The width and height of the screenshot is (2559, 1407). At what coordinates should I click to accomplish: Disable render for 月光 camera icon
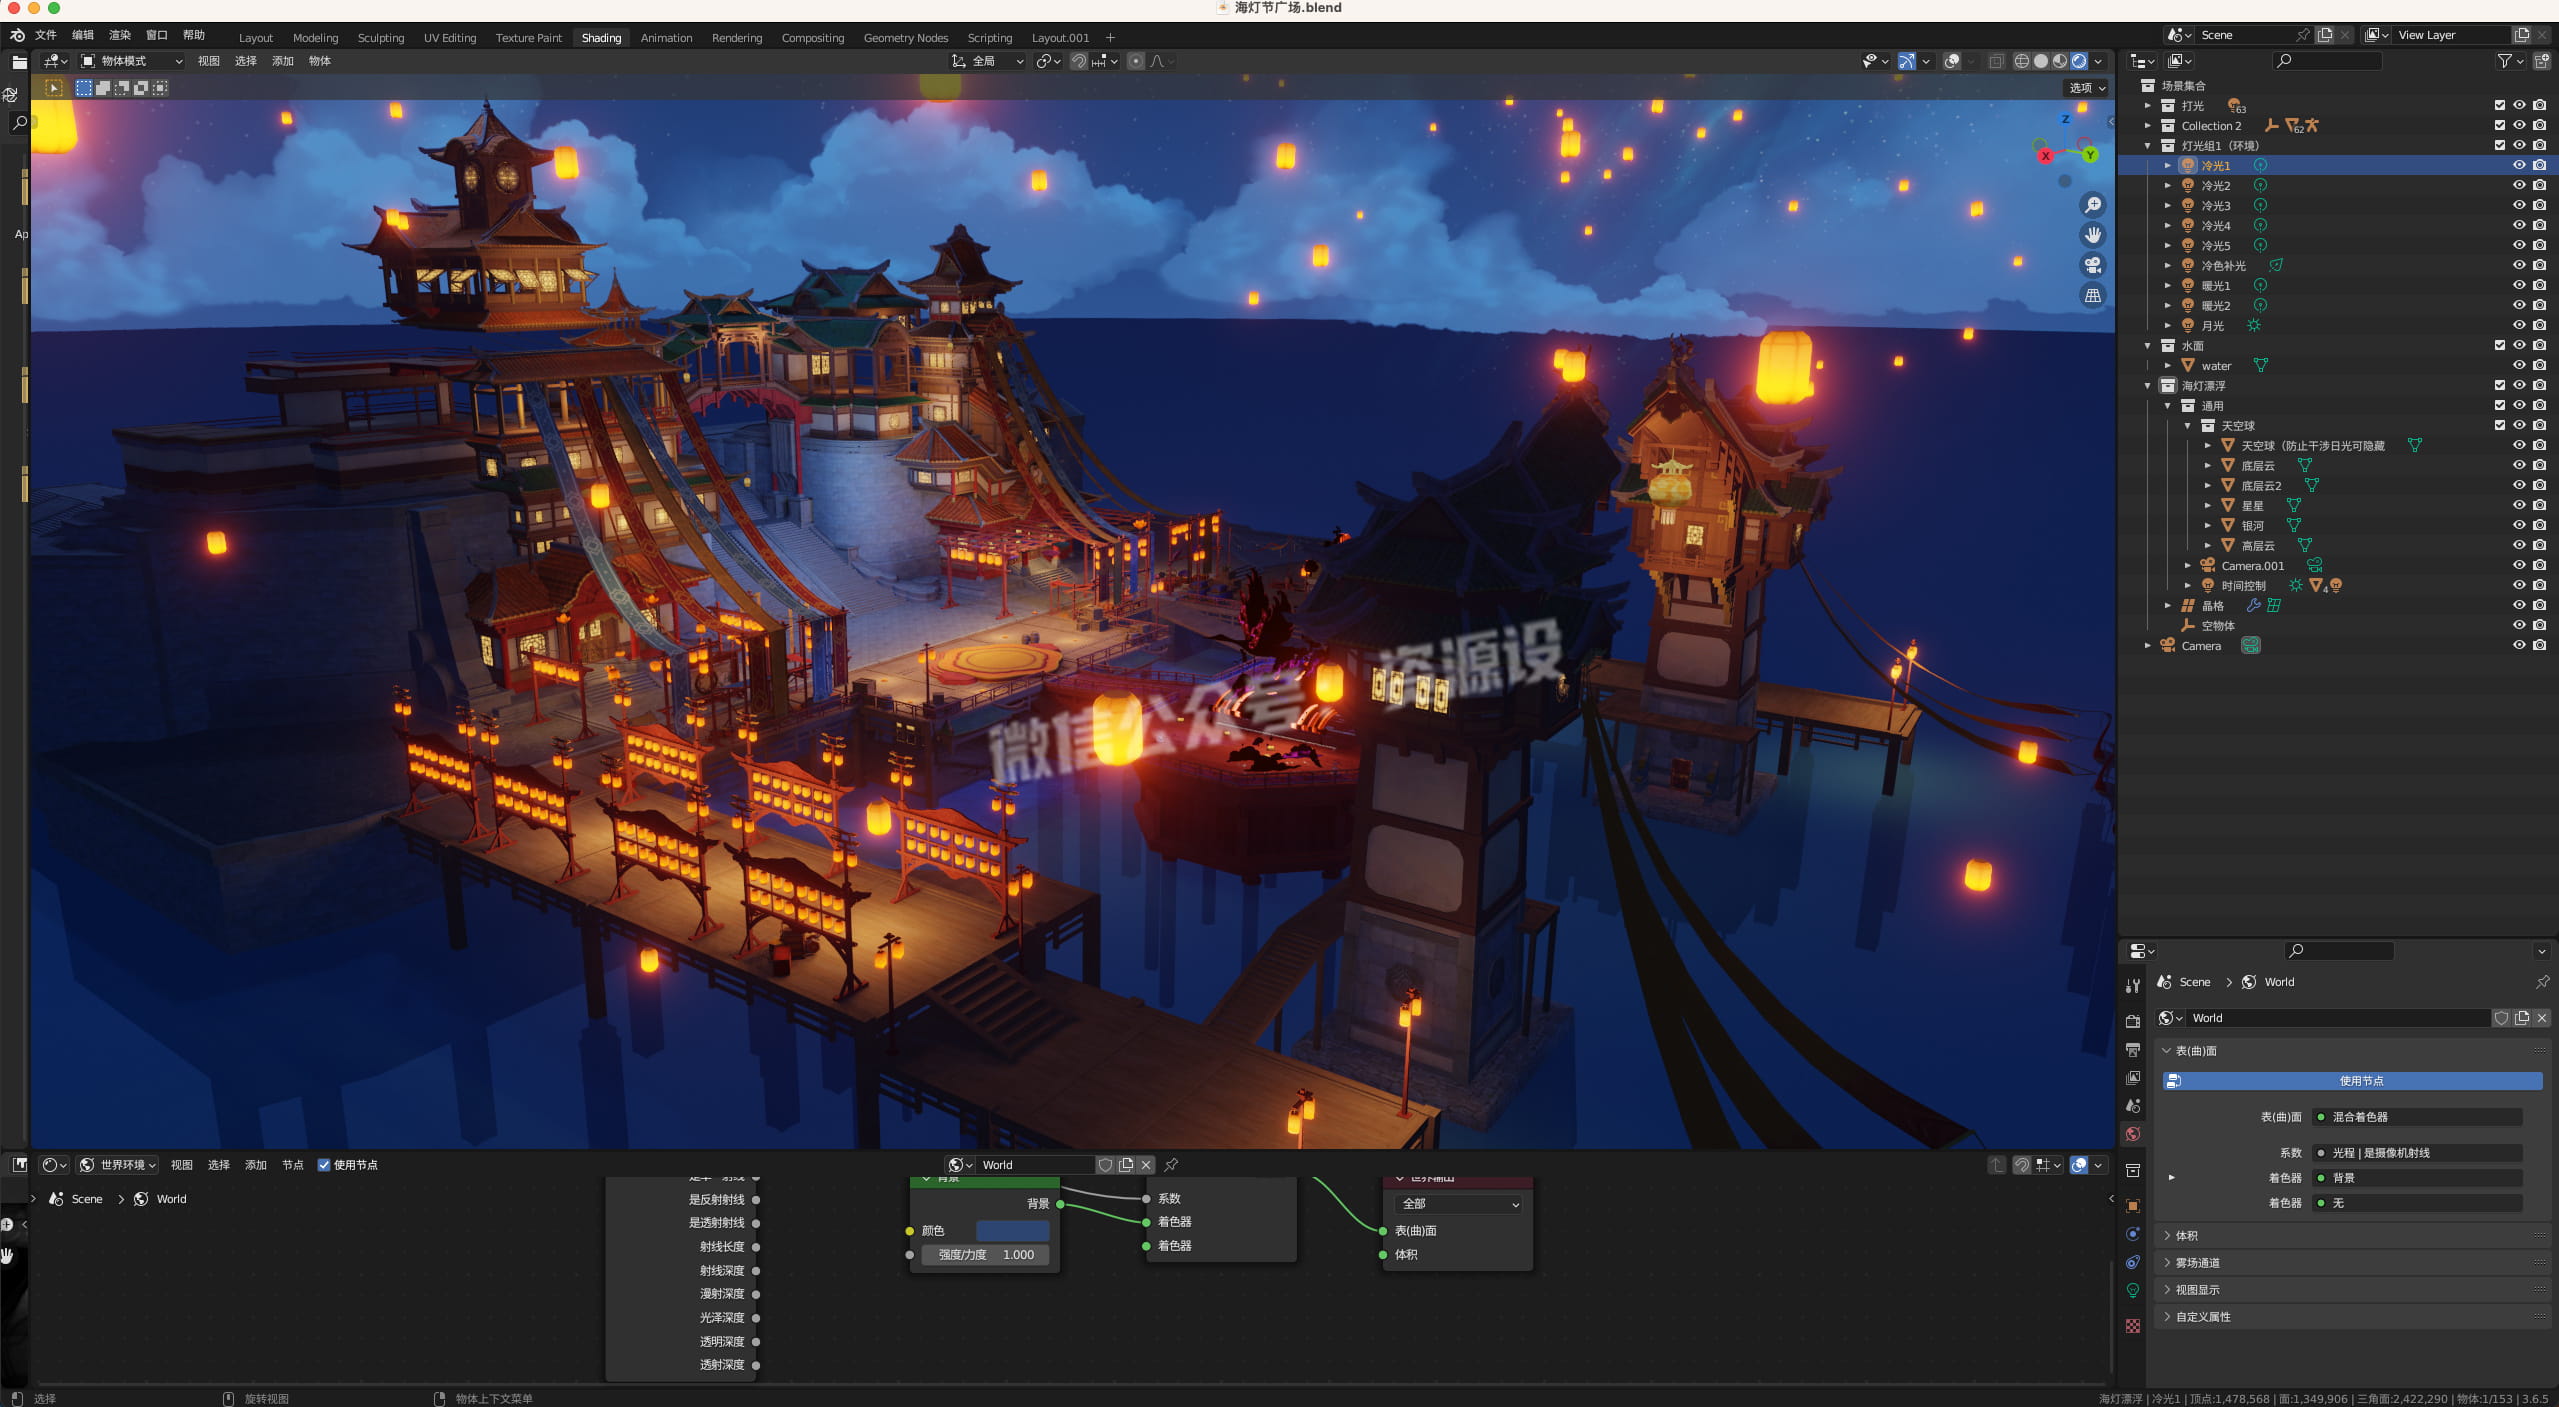[x=2539, y=326]
